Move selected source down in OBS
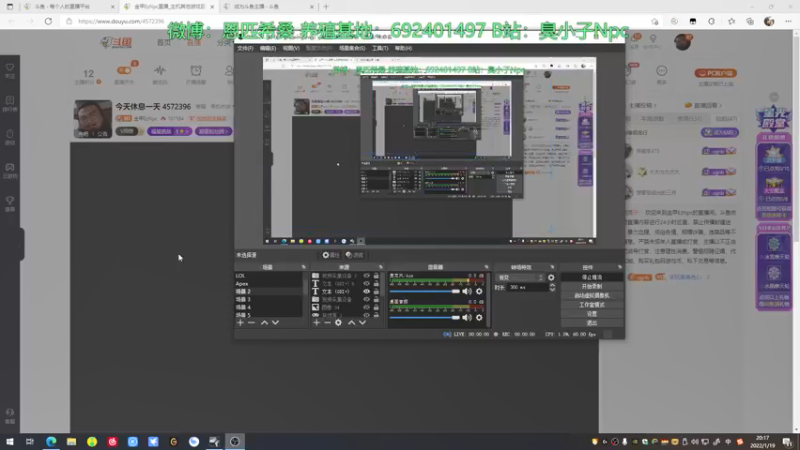This screenshot has height=450, width=800. (363, 322)
